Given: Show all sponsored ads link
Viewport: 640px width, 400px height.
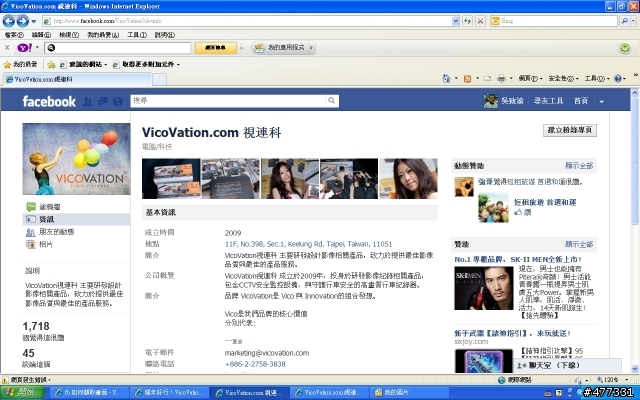Looking at the screenshot, I should pyautogui.click(x=579, y=244).
